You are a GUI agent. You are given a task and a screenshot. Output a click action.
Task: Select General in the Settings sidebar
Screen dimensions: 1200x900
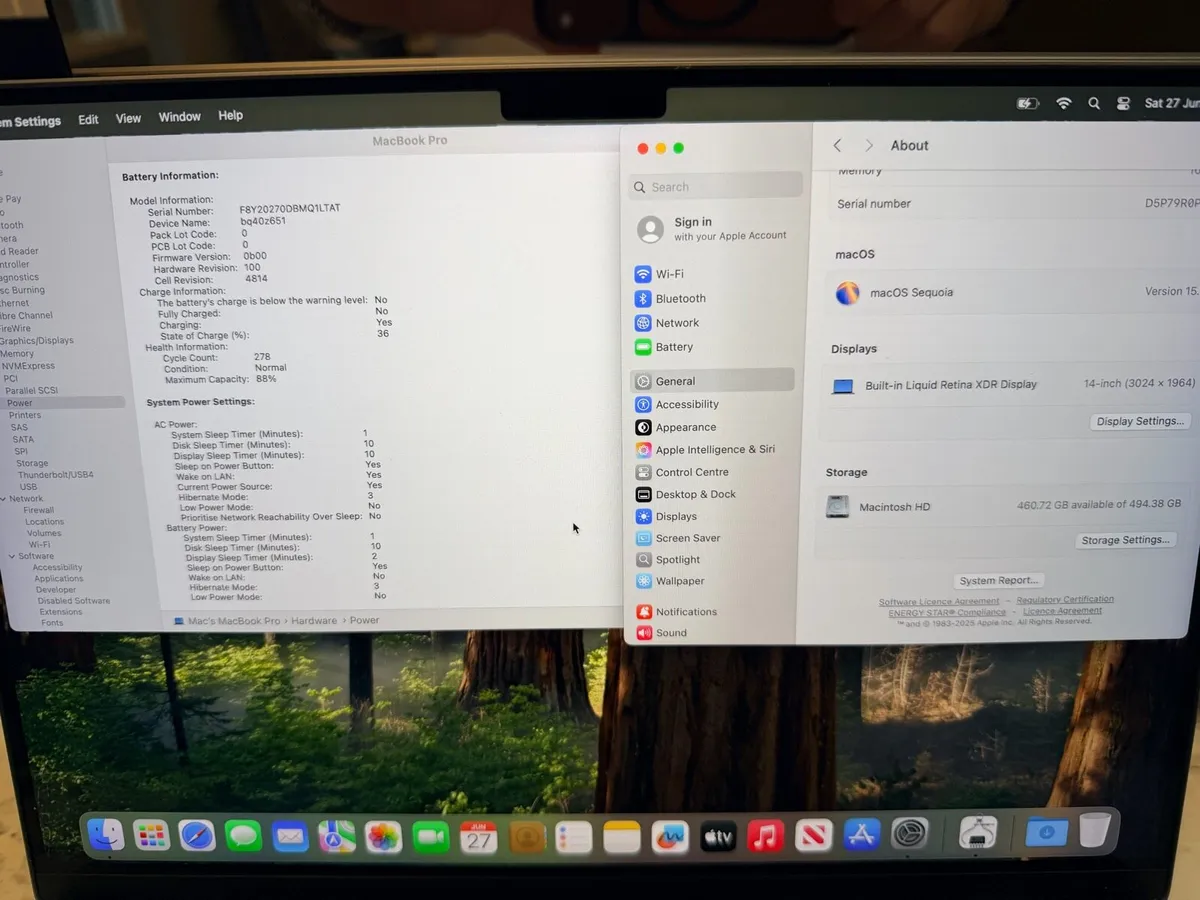712,381
